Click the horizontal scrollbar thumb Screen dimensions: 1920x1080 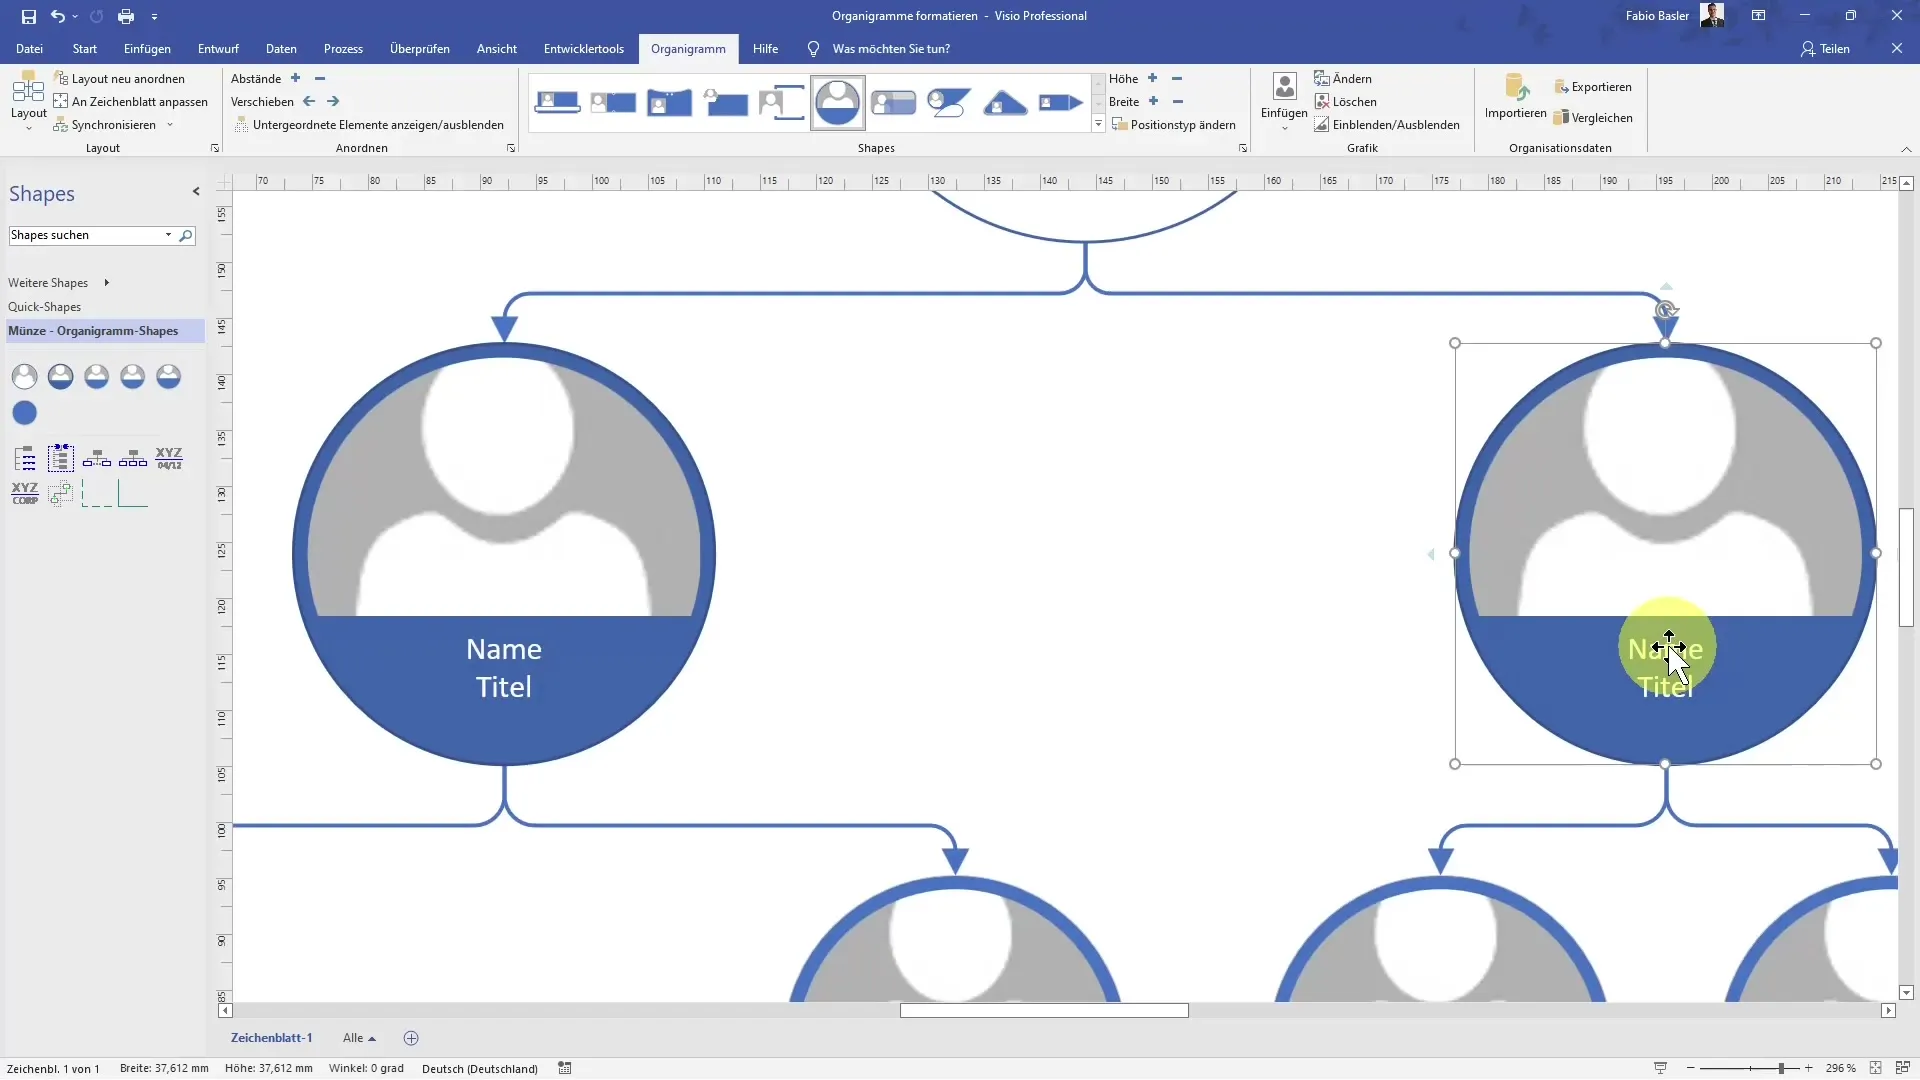(x=1044, y=1011)
